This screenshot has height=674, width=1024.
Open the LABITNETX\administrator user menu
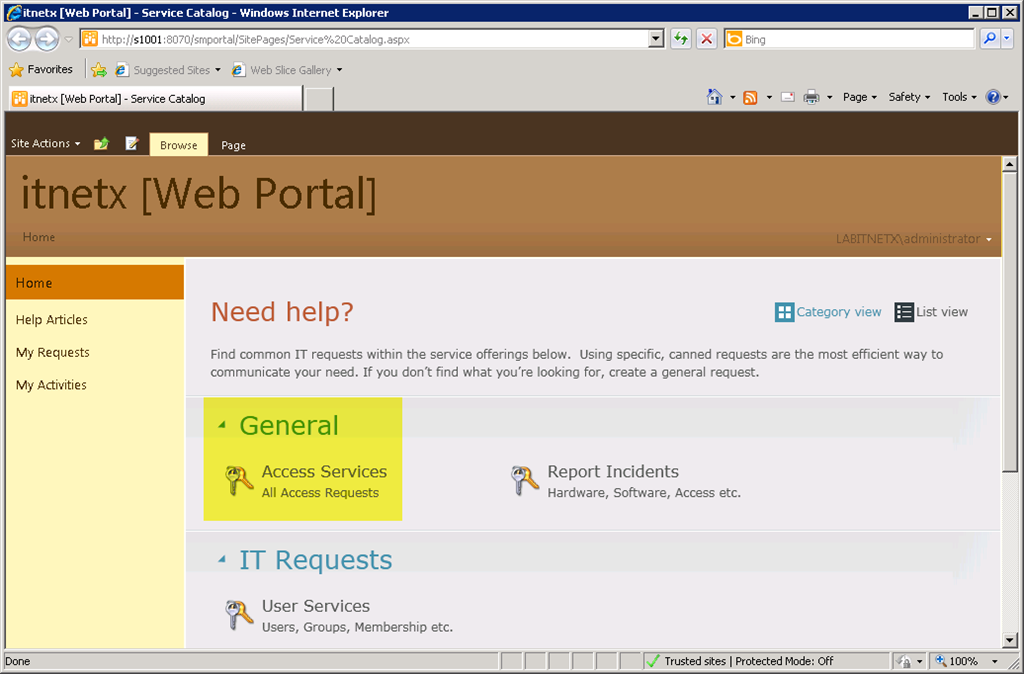(x=914, y=239)
